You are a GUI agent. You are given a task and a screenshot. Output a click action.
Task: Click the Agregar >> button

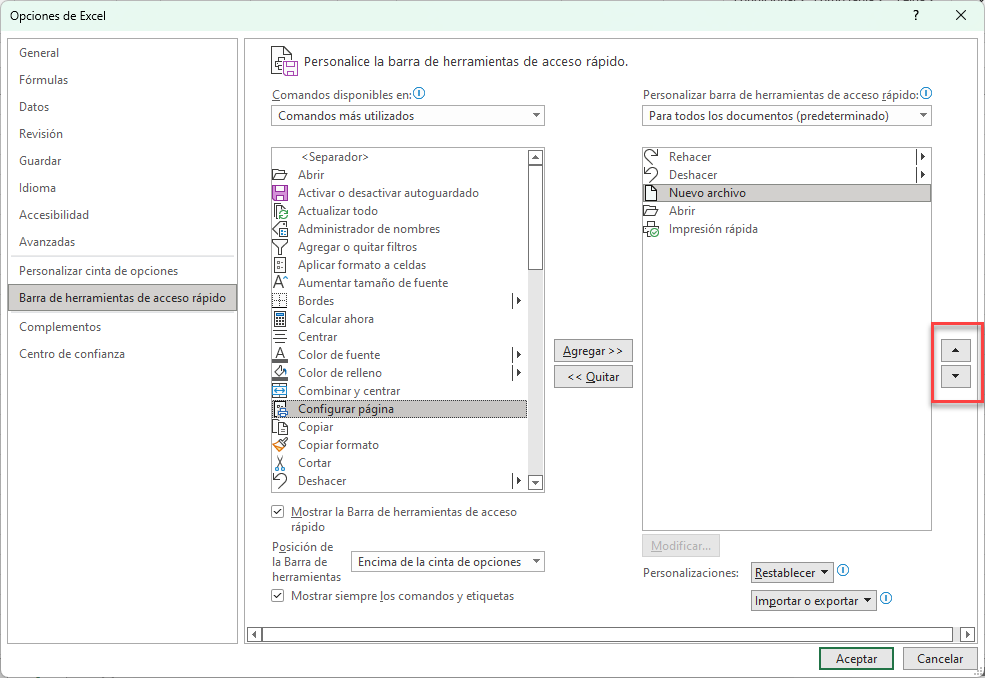593,351
